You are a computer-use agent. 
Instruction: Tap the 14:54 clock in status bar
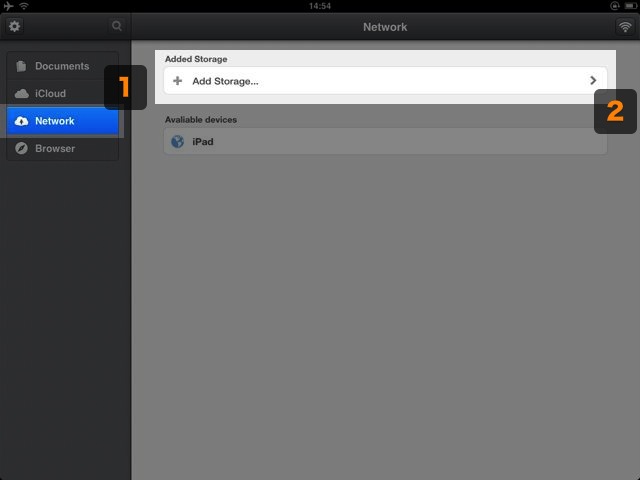[x=320, y=6]
